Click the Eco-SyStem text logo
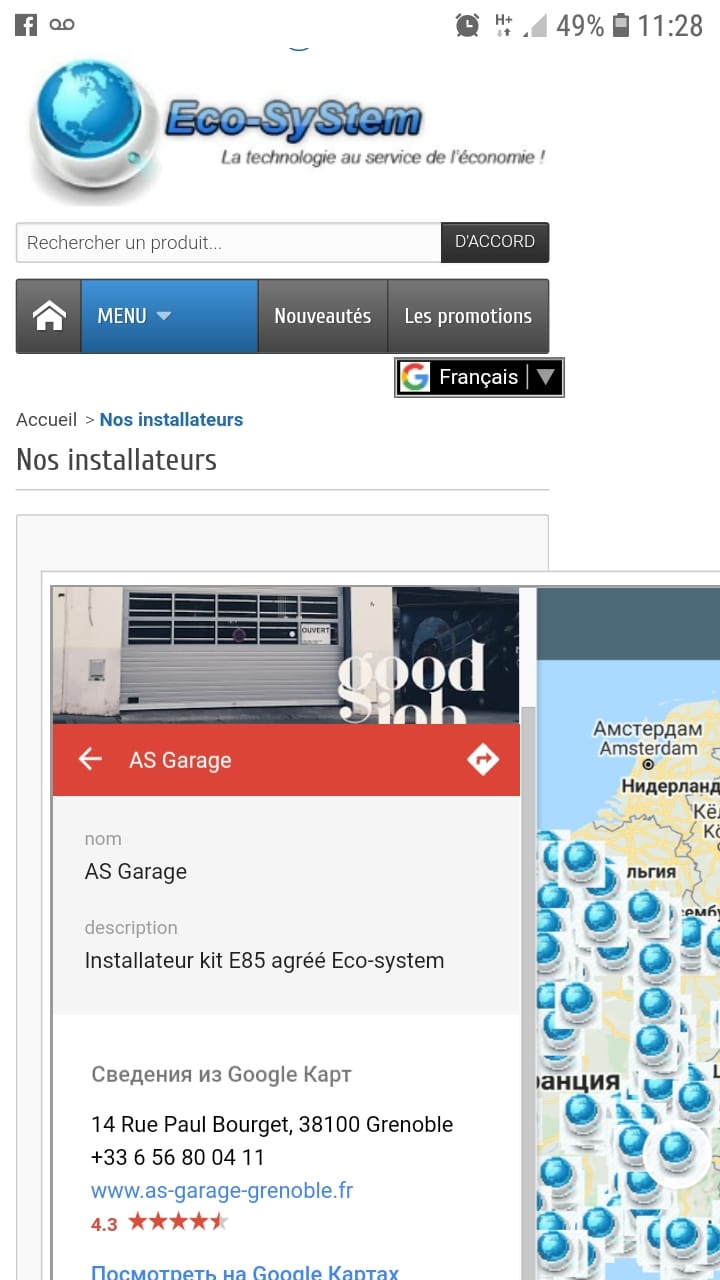 coord(293,120)
